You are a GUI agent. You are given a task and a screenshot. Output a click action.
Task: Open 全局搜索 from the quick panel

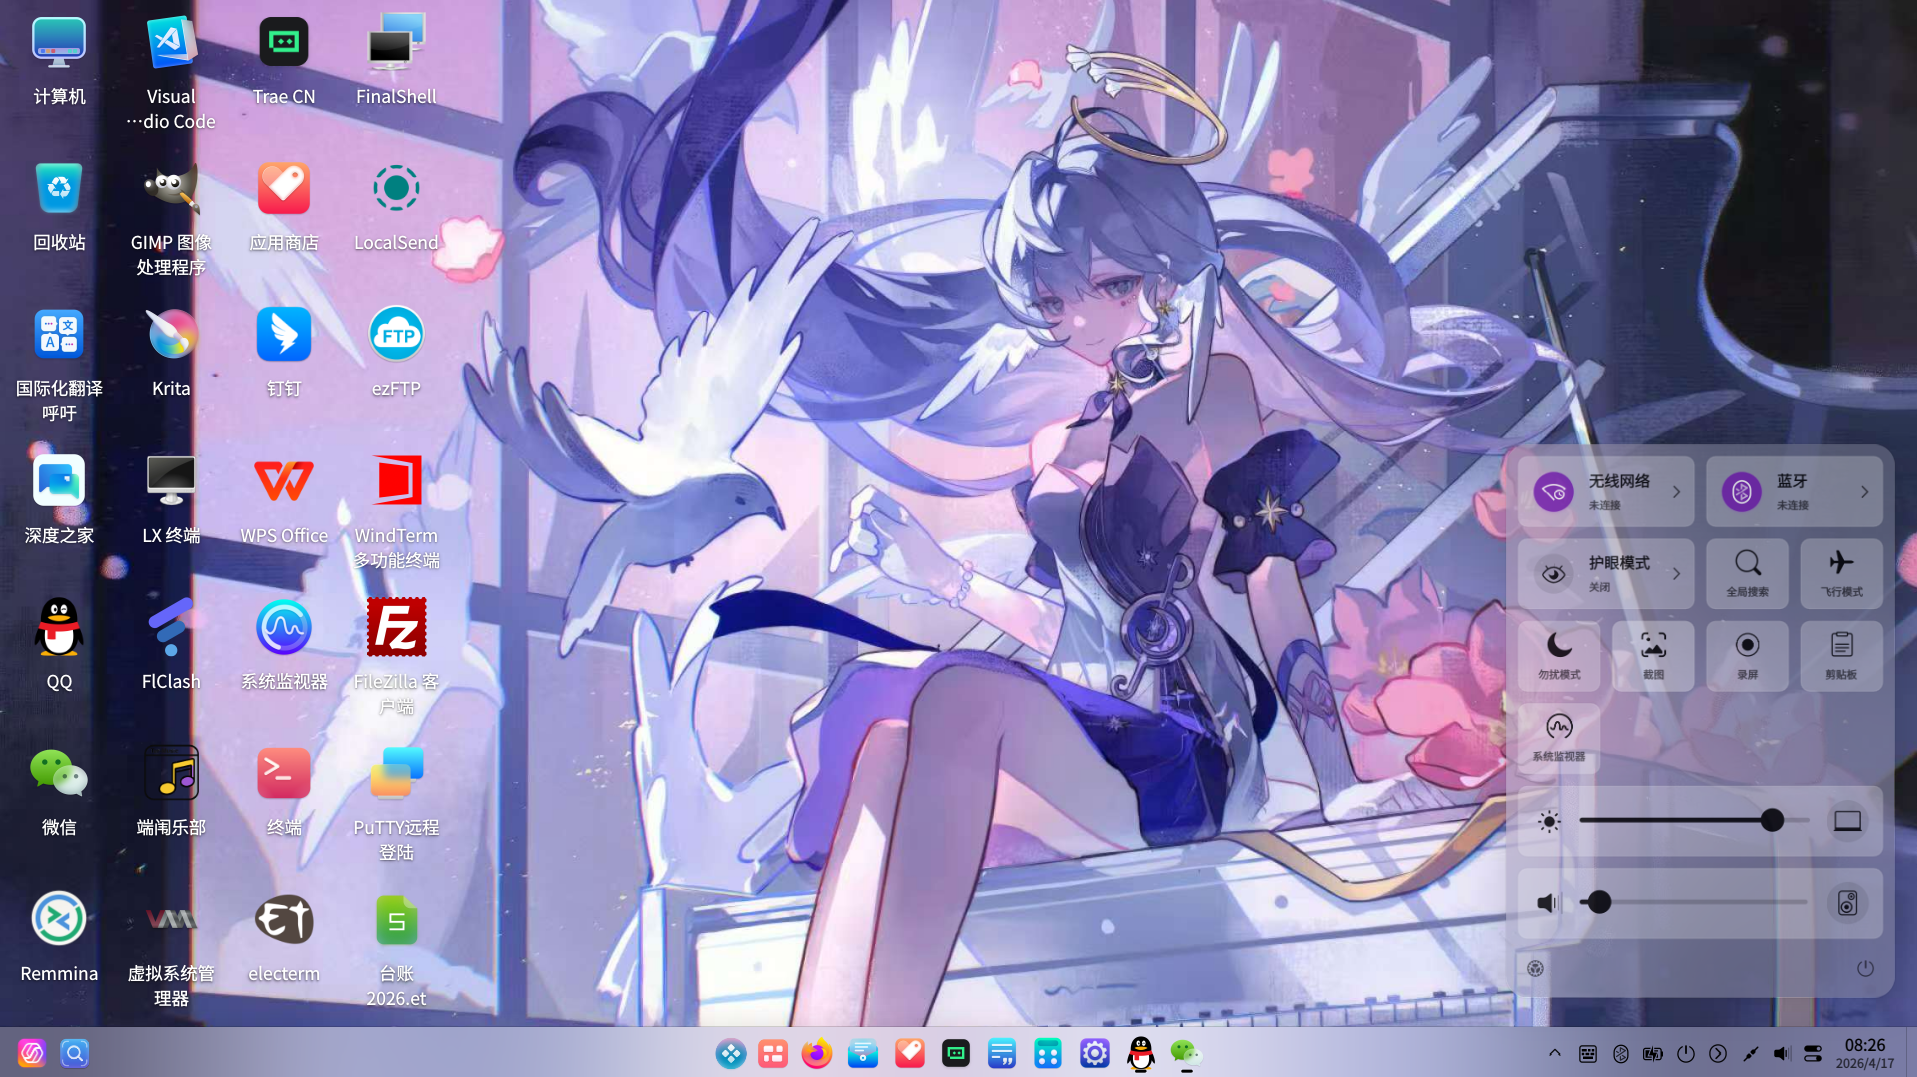tap(1747, 574)
